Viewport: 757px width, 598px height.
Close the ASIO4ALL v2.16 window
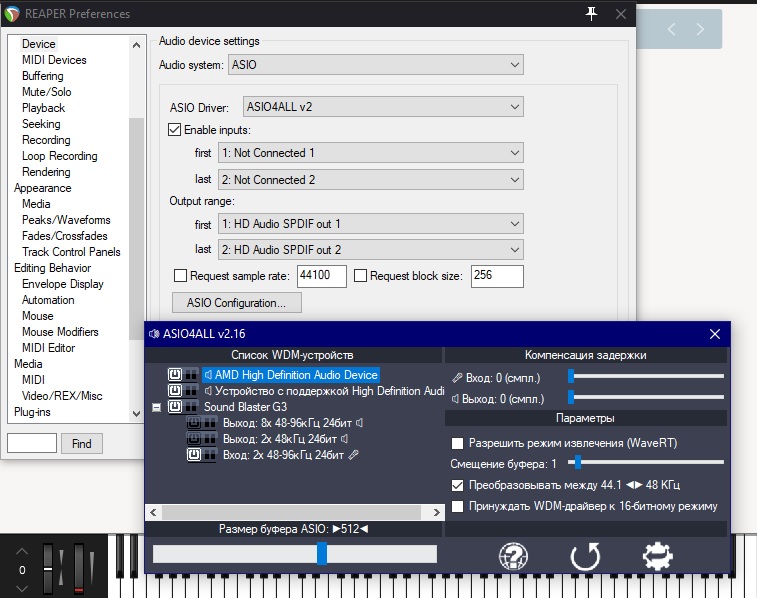tap(715, 334)
